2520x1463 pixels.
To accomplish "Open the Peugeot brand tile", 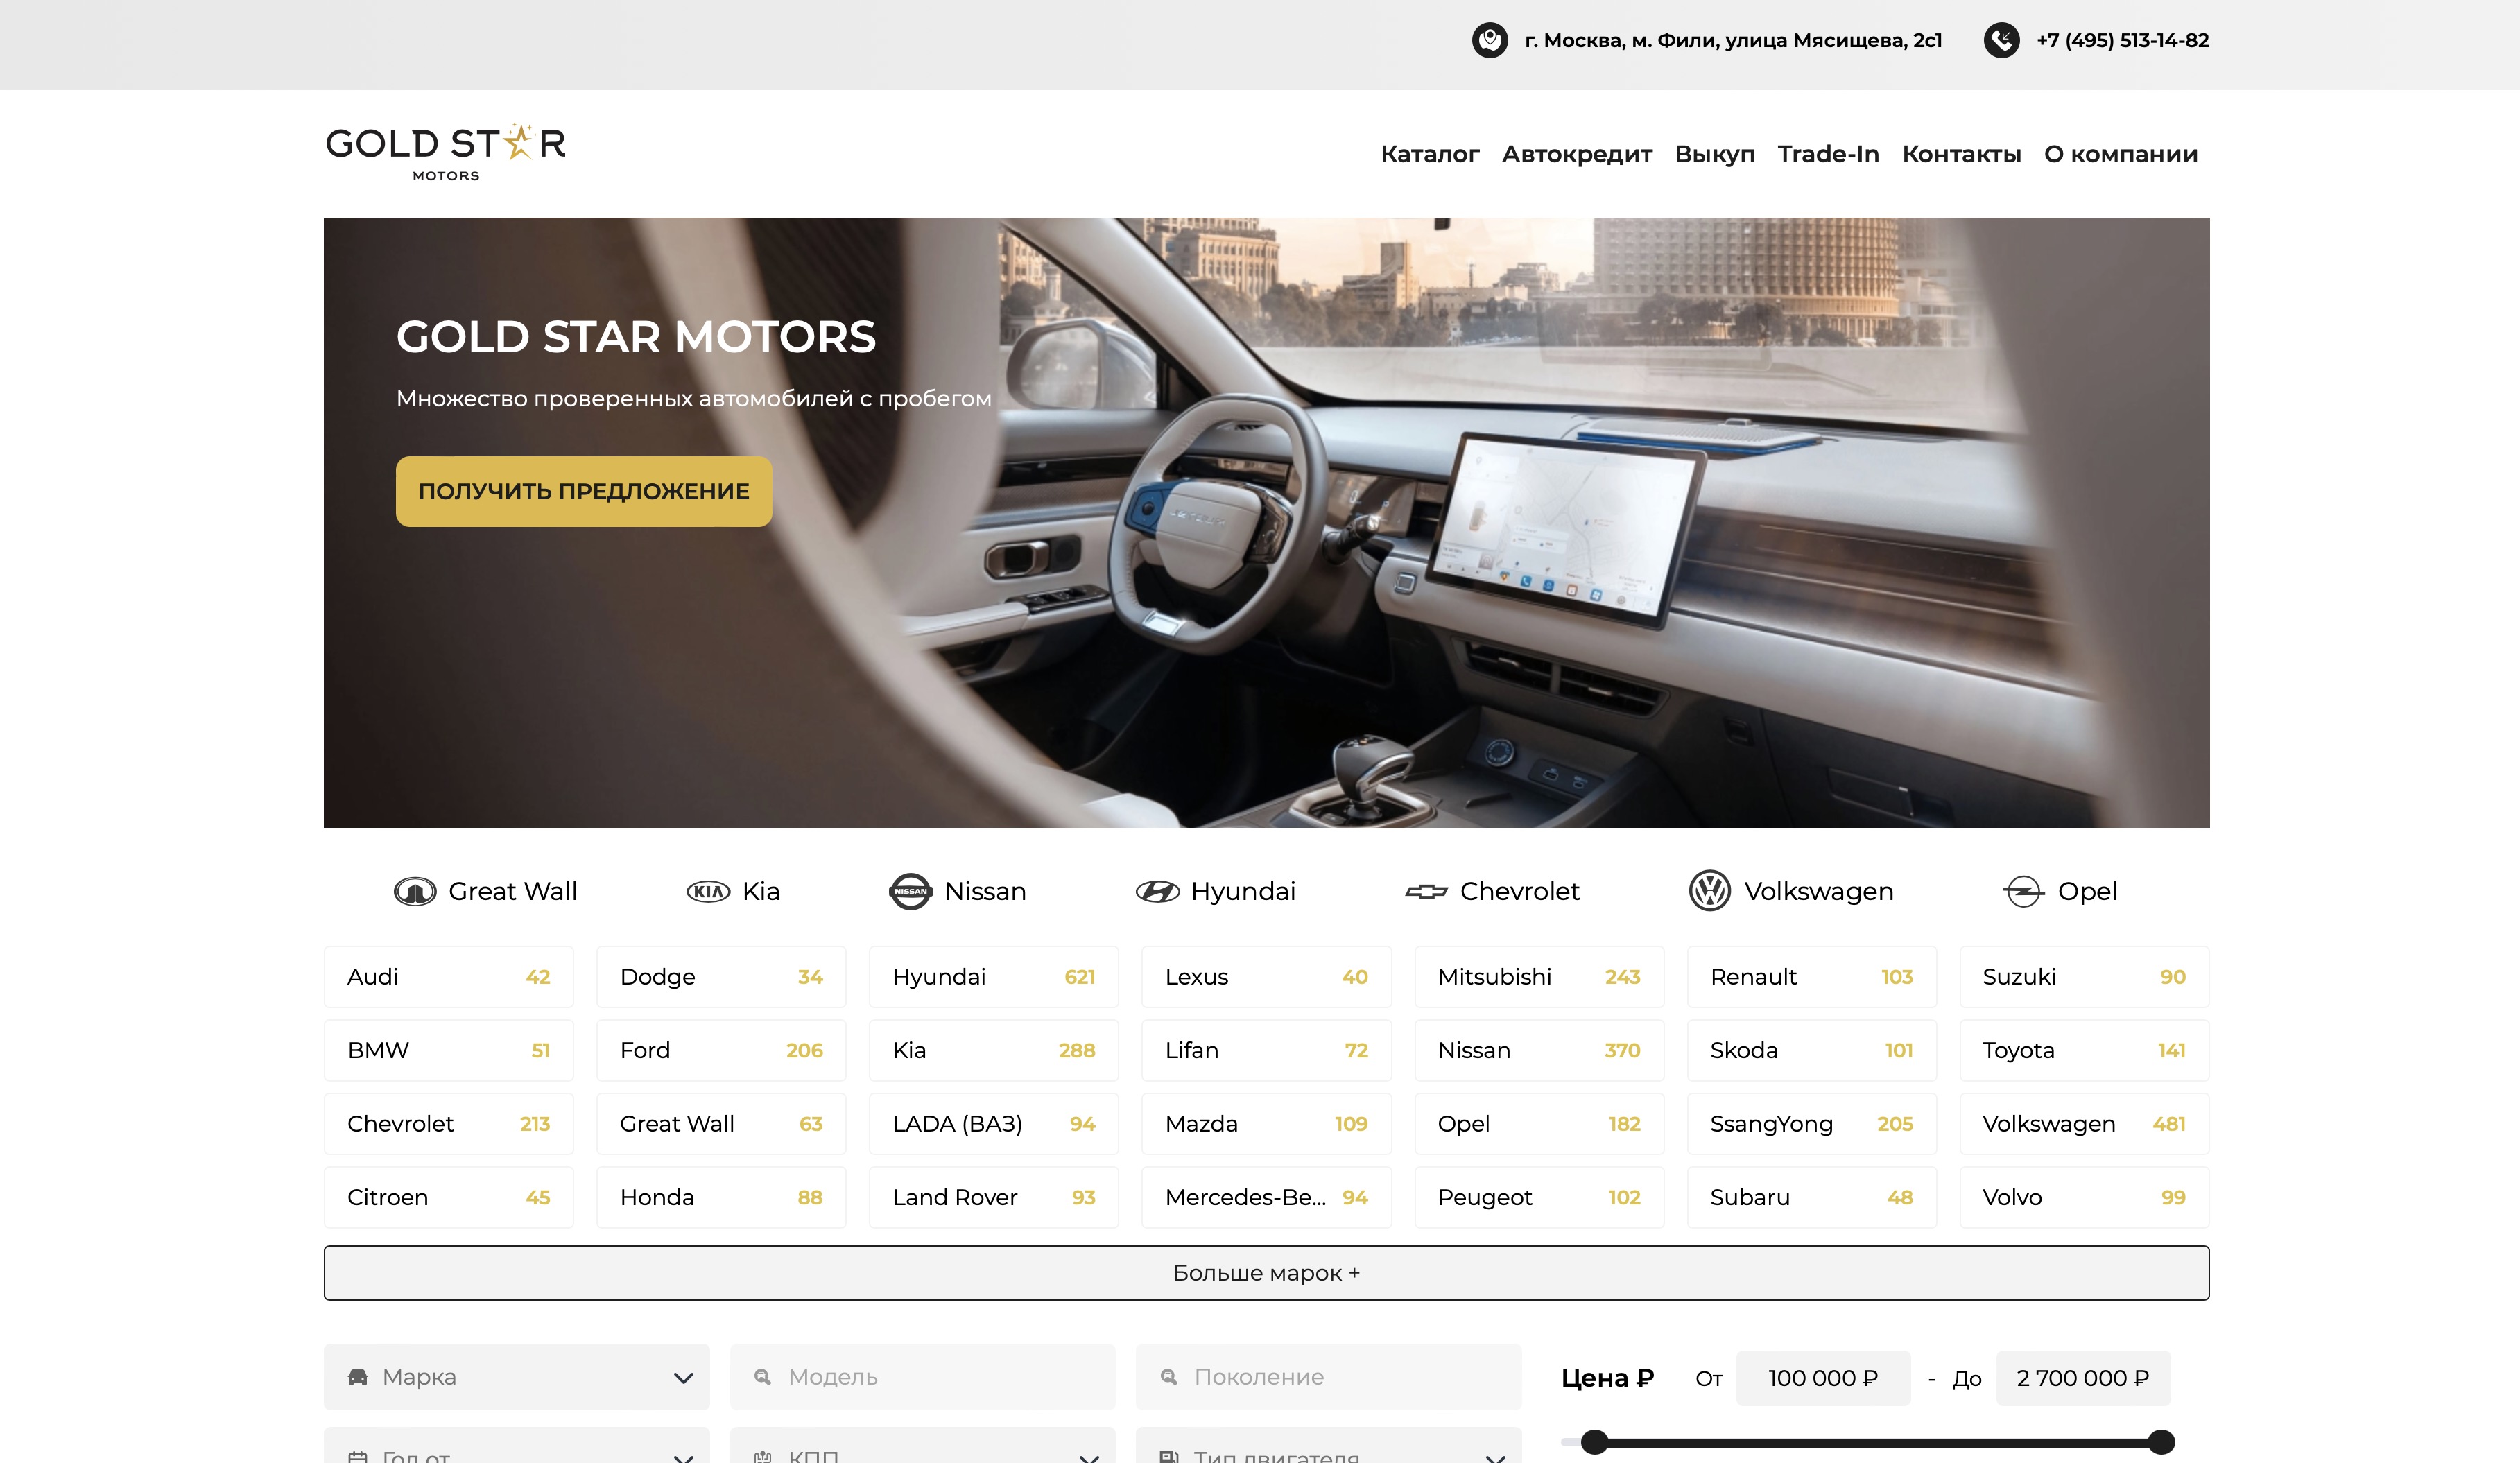I will [x=1539, y=1197].
